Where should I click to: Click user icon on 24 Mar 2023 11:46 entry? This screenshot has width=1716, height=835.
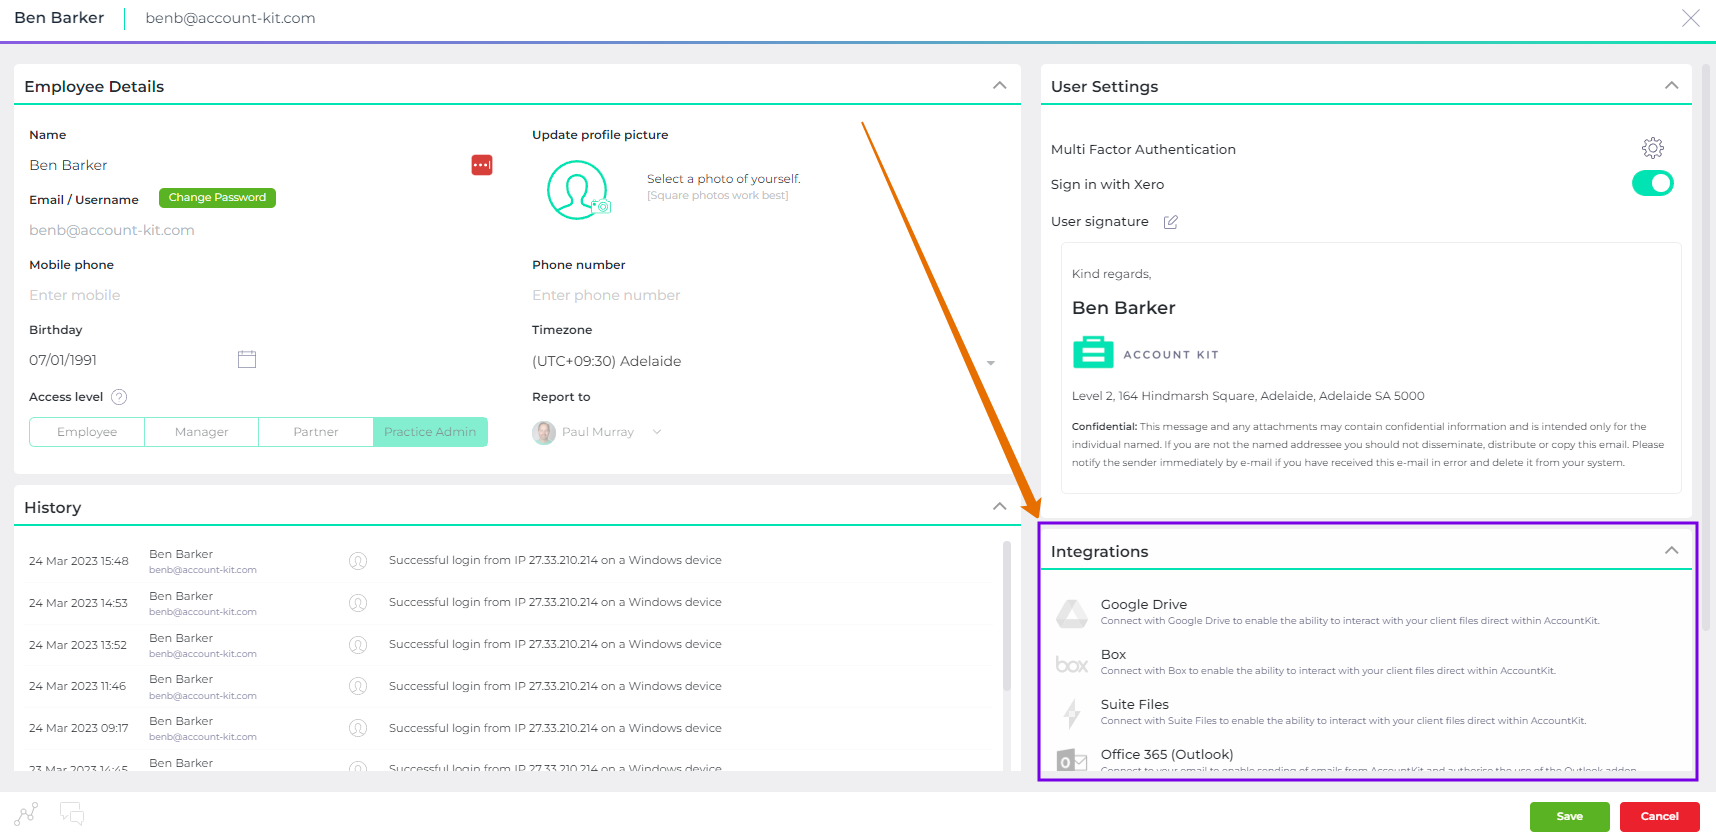click(x=358, y=686)
